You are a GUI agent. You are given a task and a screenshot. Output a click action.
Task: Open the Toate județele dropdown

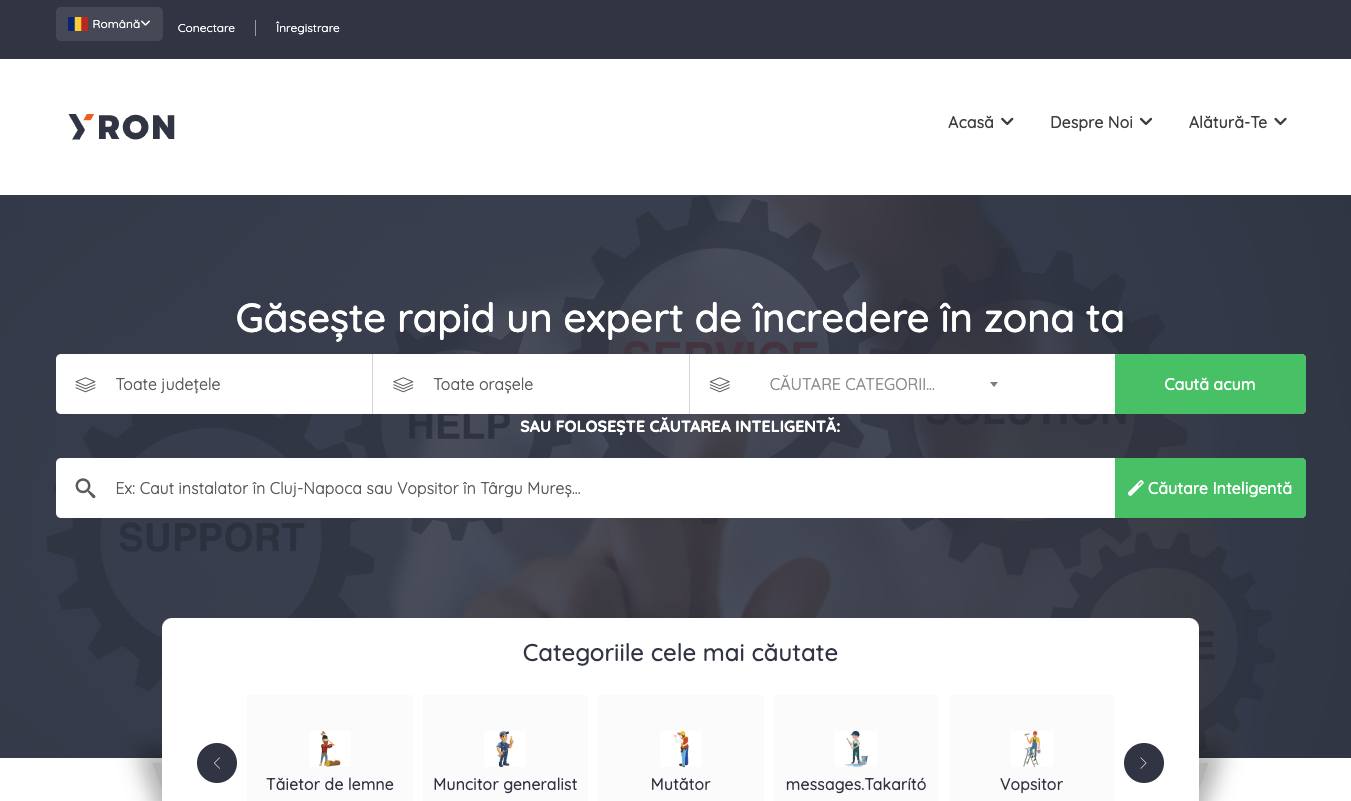click(214, 384)
